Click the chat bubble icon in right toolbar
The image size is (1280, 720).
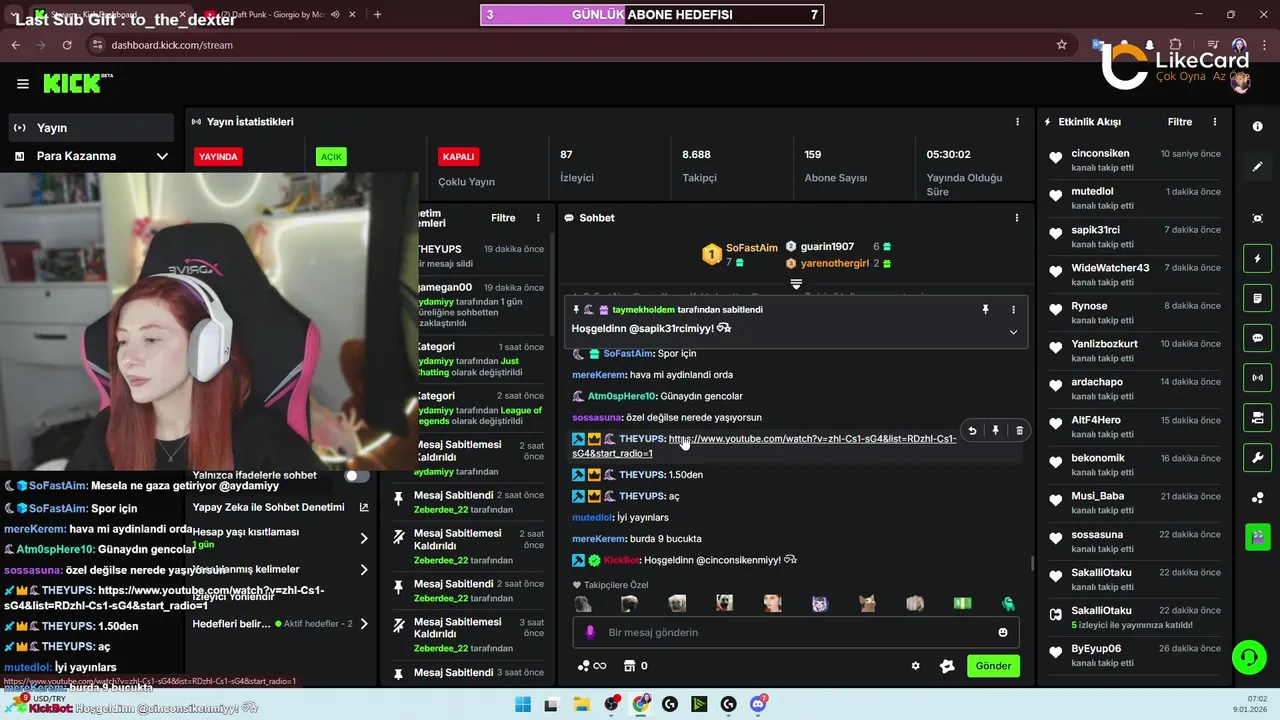[x=1257, y=338]
